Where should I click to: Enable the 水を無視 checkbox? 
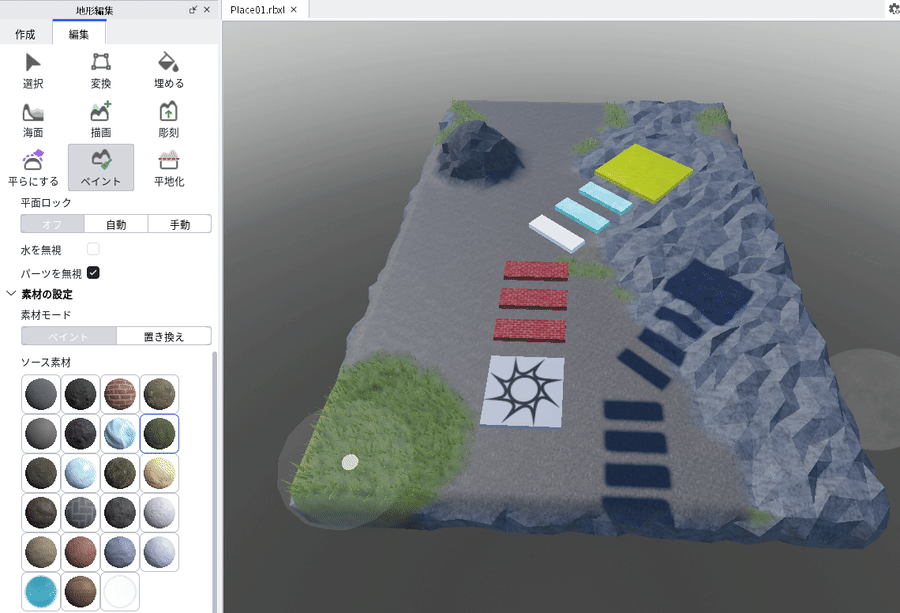click(93, 249)
